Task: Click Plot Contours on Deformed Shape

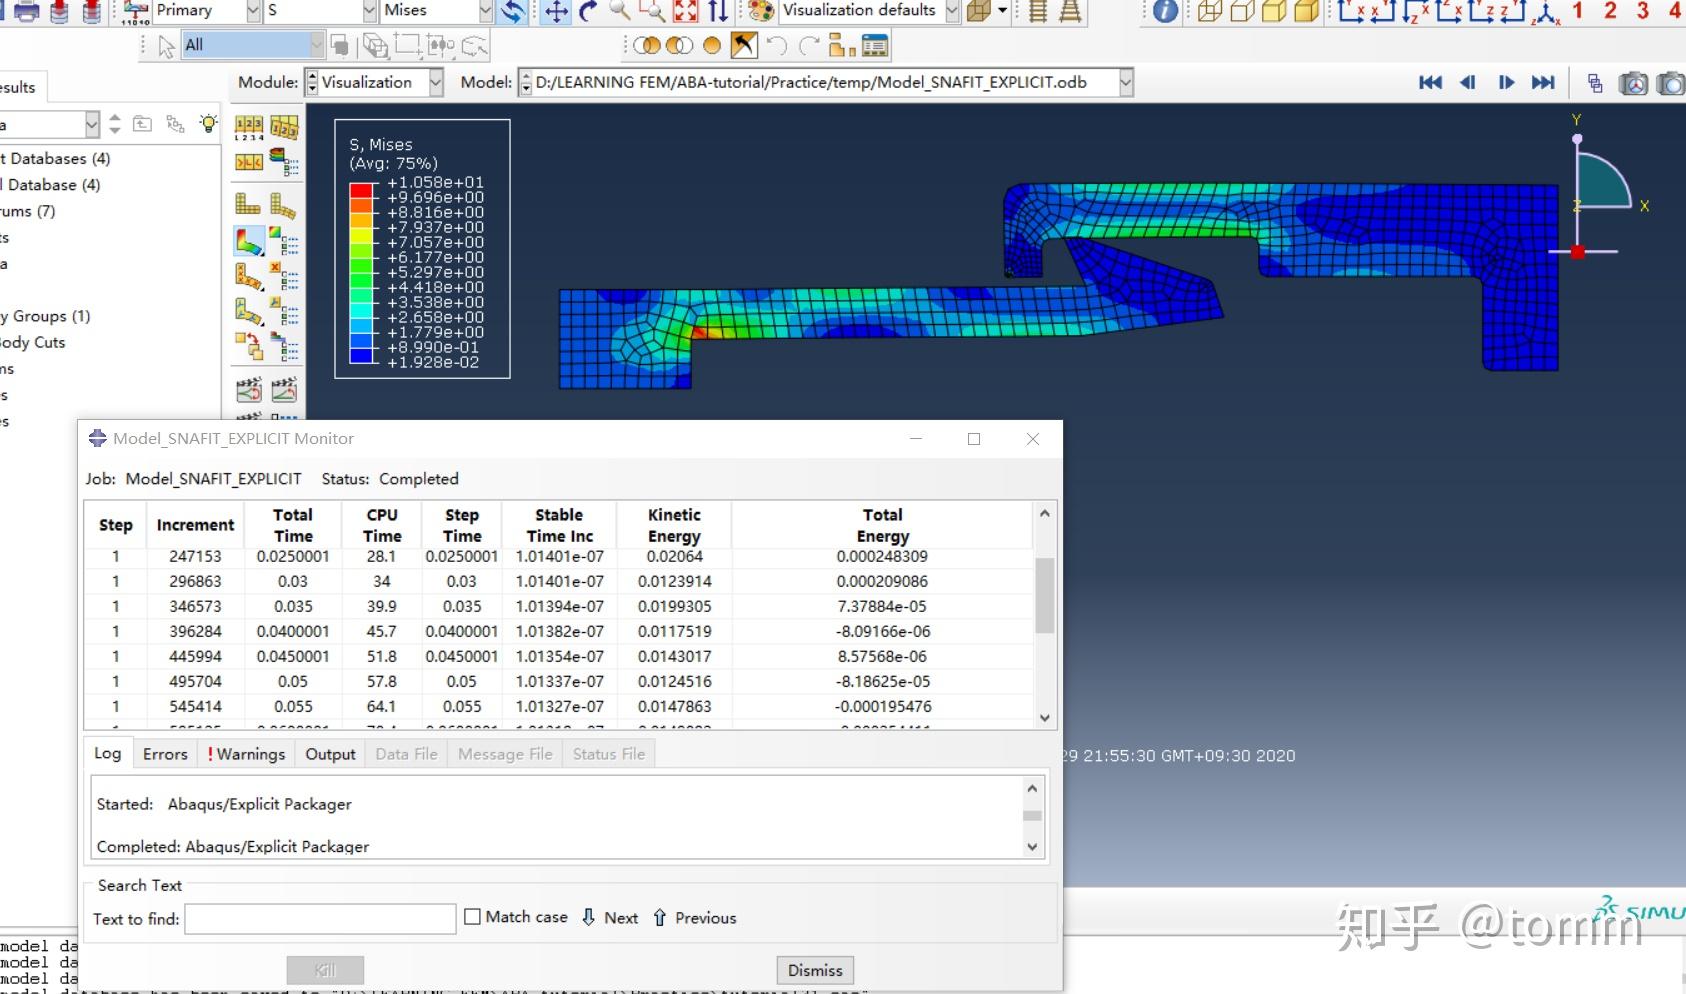Action: [x=248, y=240]
